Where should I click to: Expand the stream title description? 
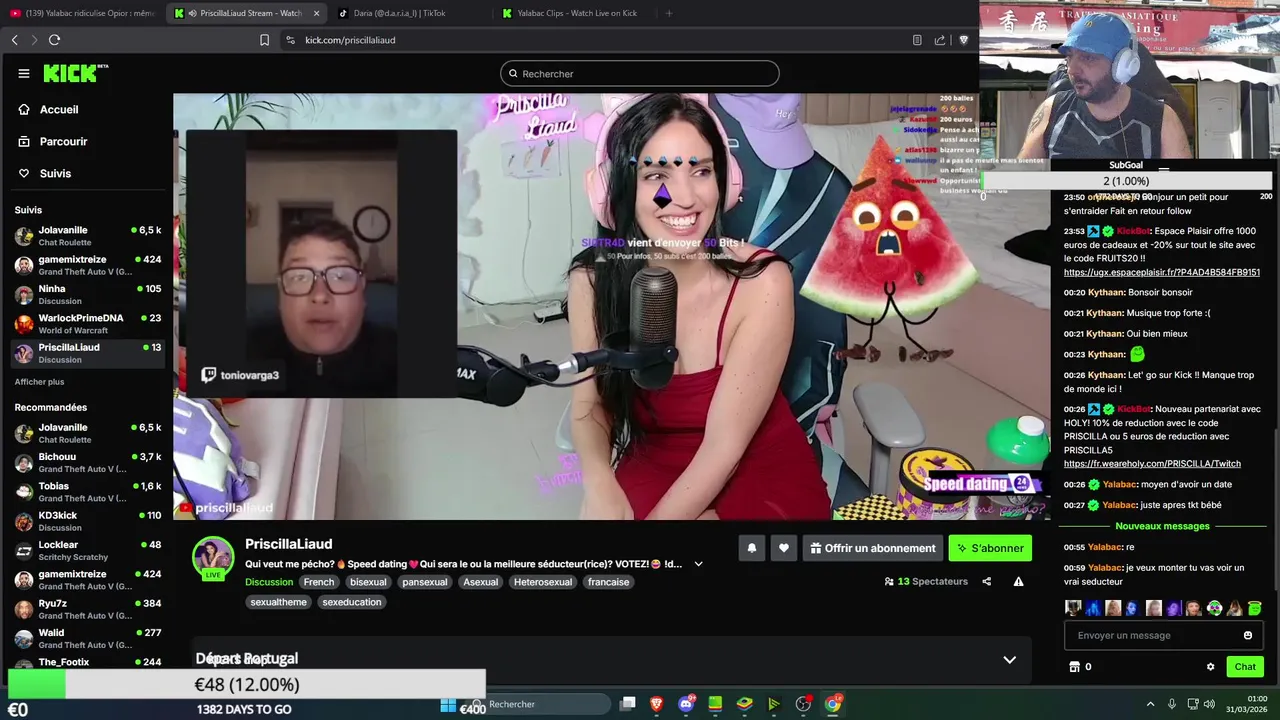[698, 564]
